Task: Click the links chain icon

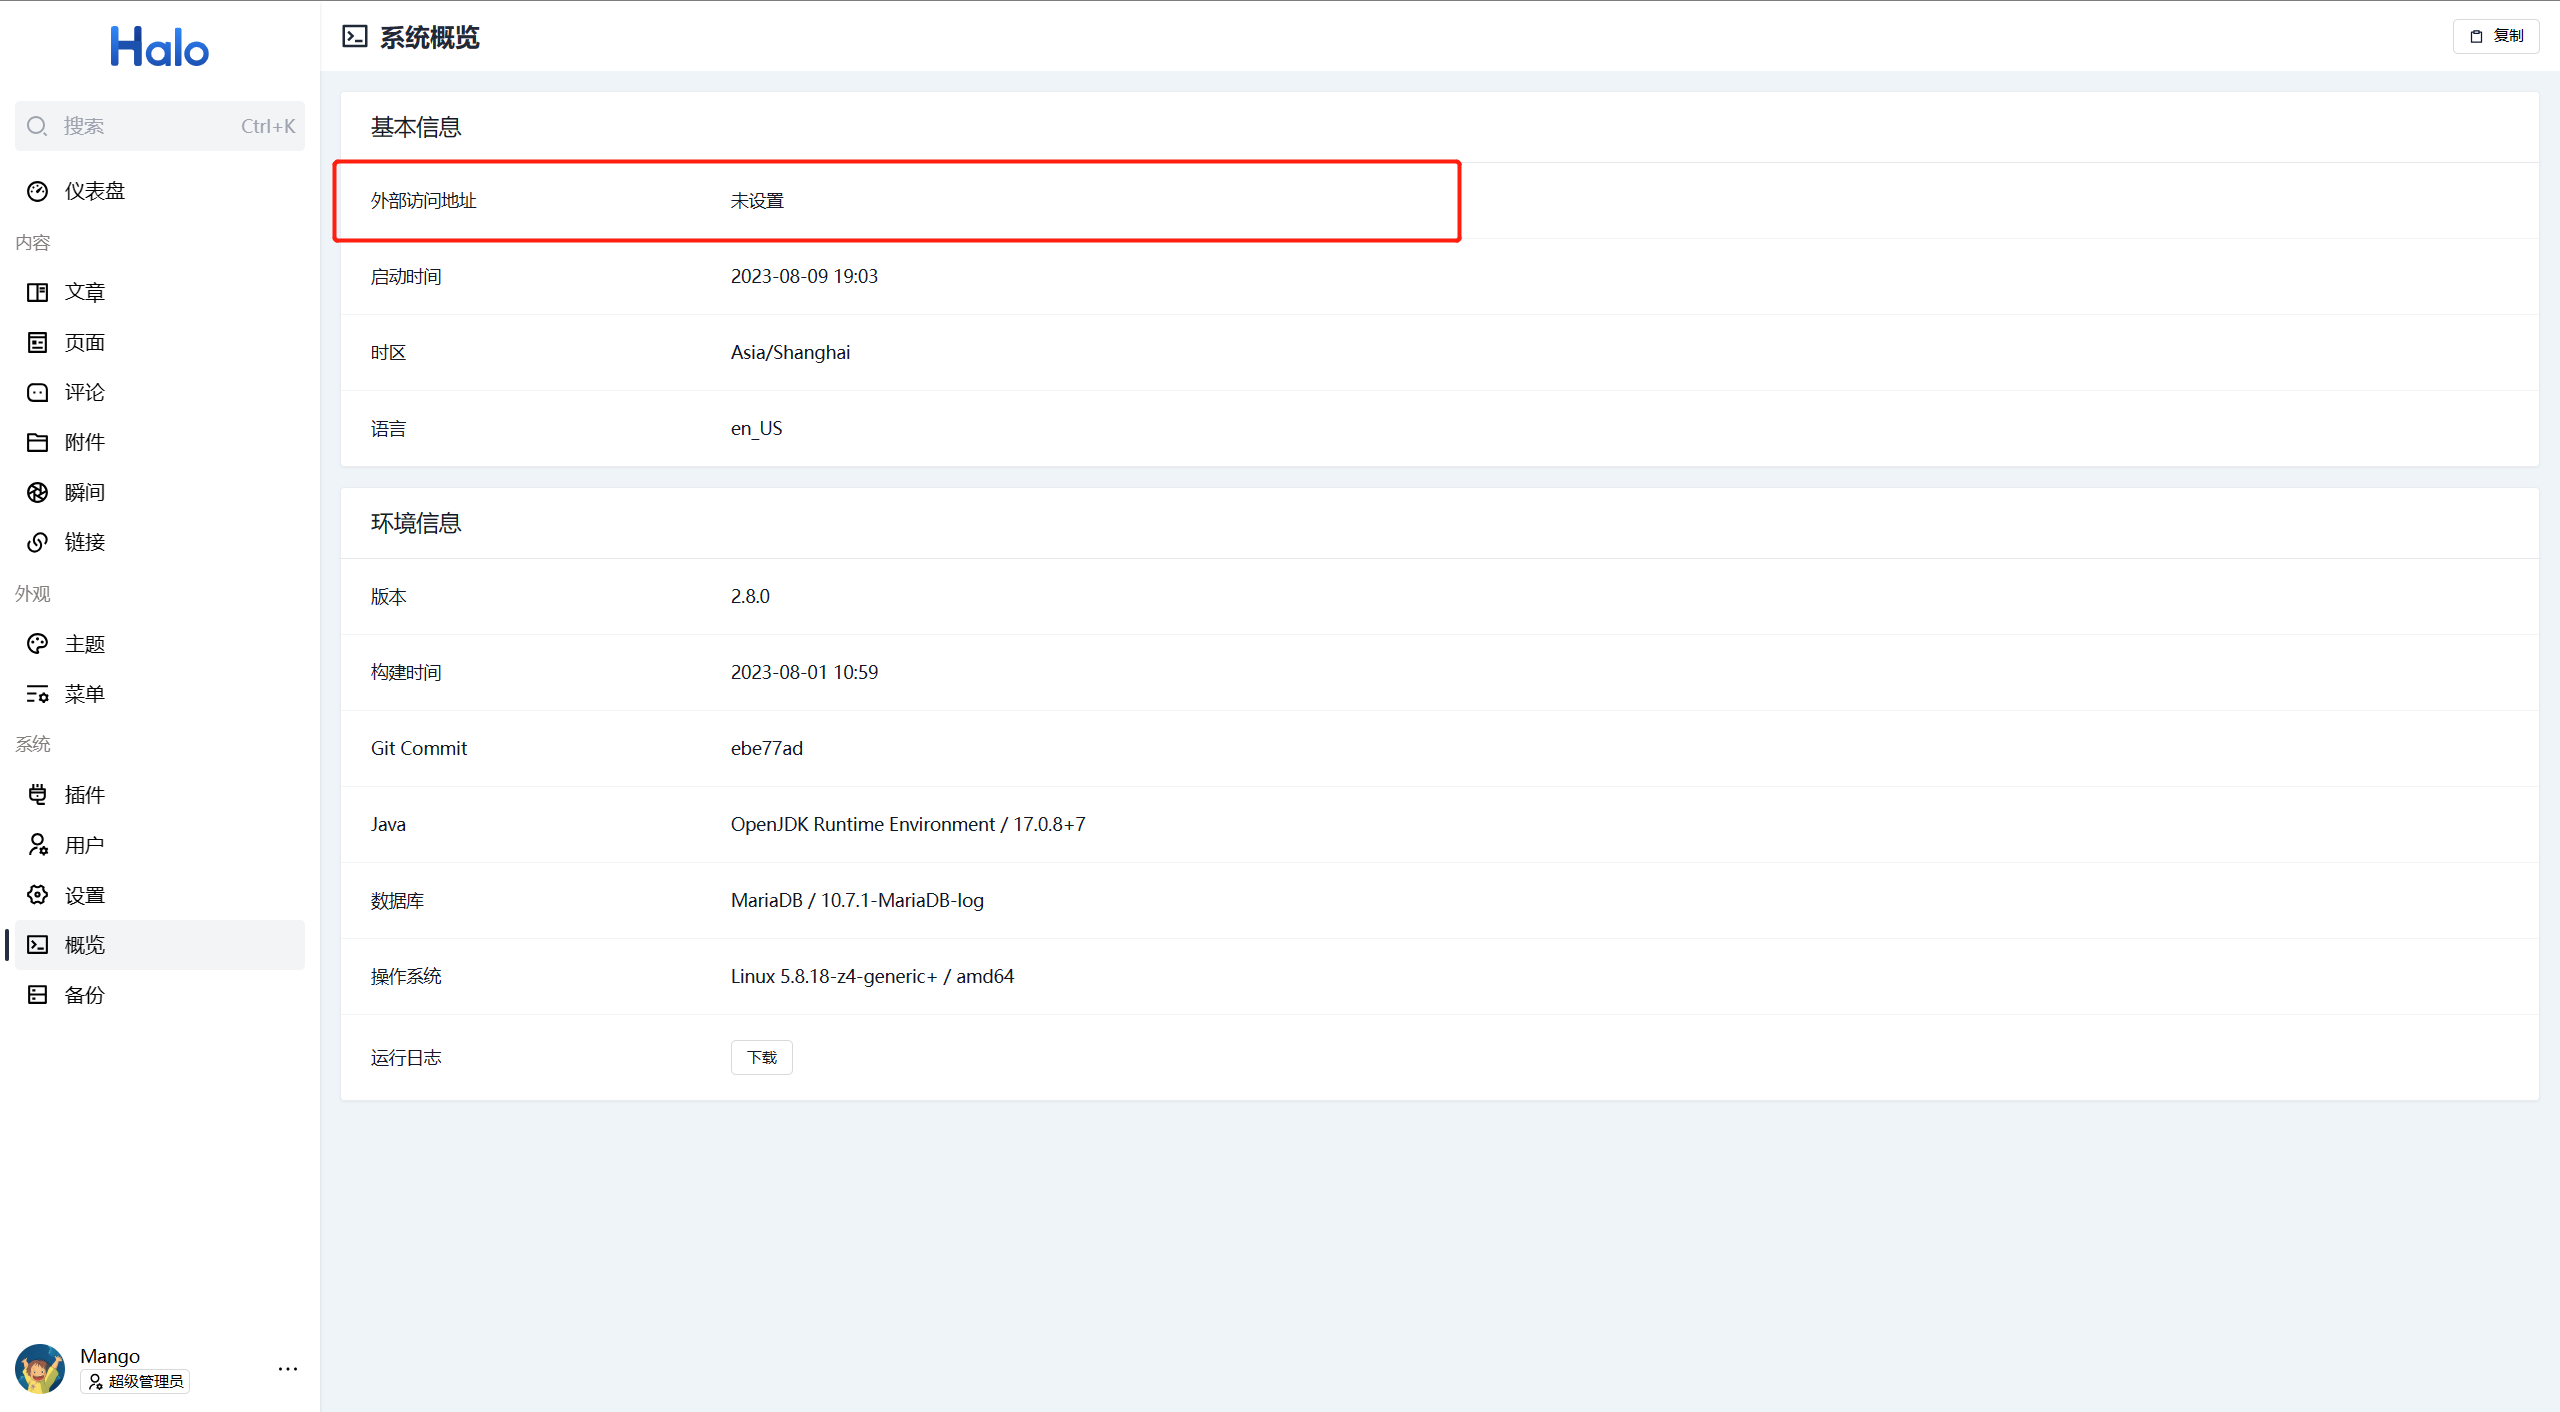Action: click(x=37, y=542)
